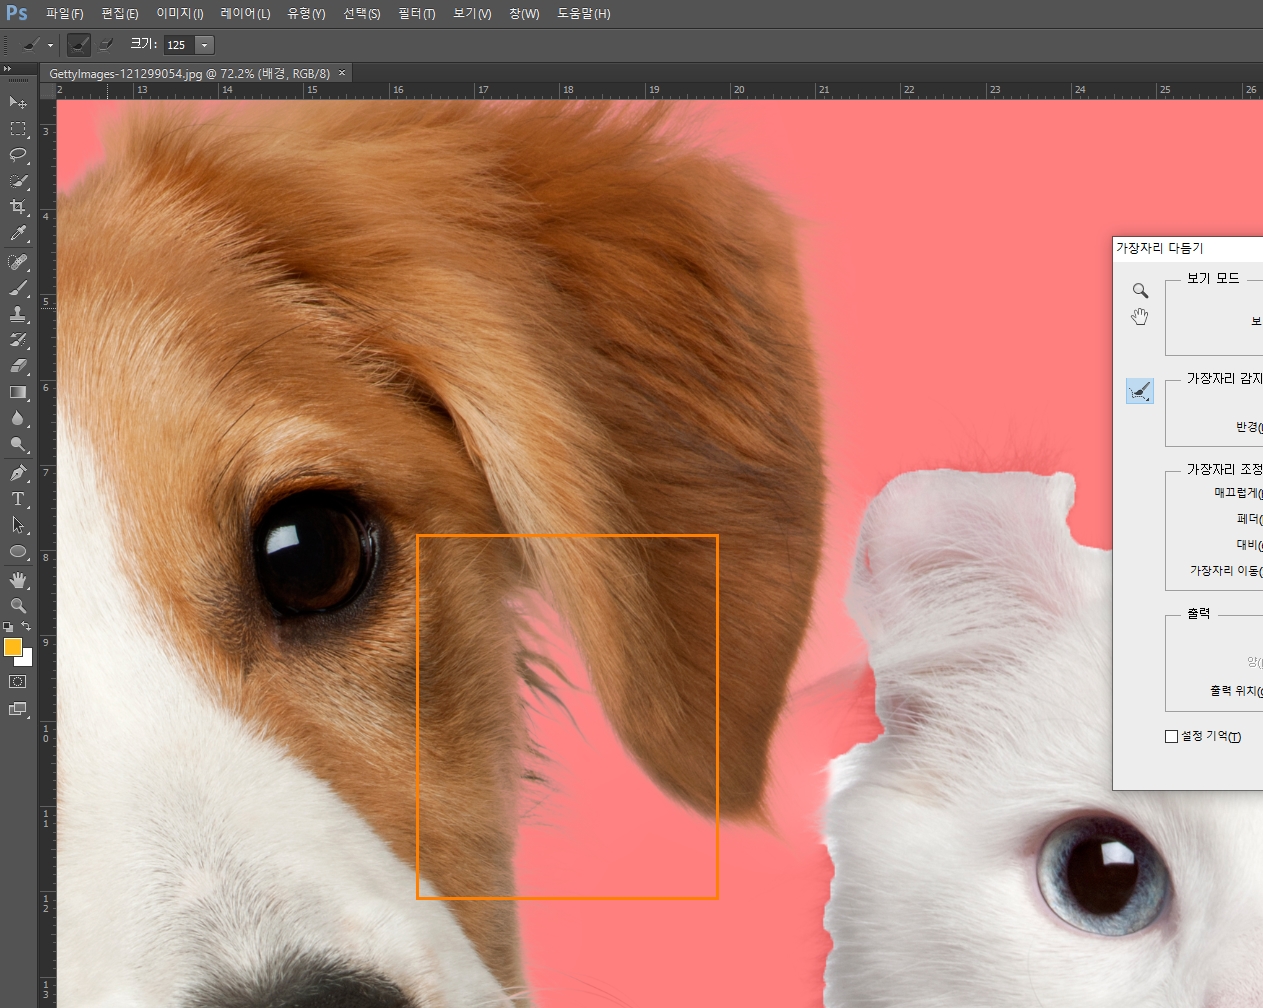Open the foreground color picker
Image resolution: width=1263 pixels, height=1008 pixels.
coord(13,647)
